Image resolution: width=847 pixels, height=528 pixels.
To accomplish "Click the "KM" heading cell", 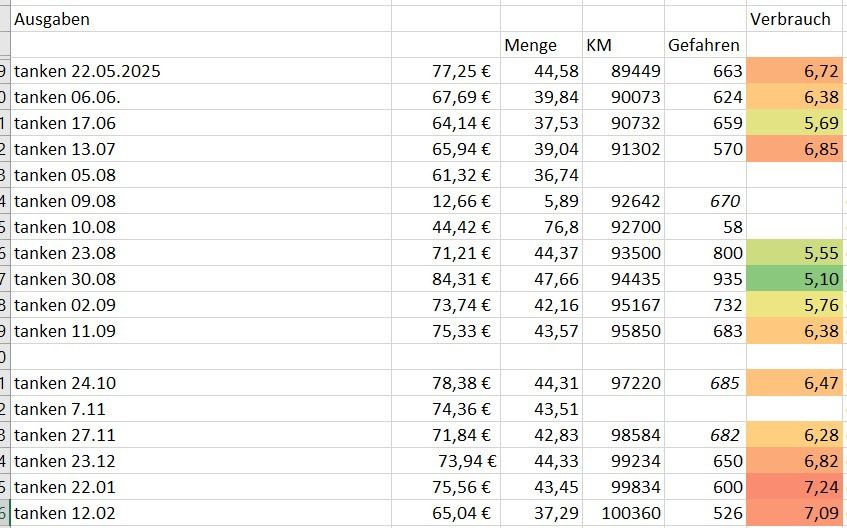I will click(x=599, y=45).
